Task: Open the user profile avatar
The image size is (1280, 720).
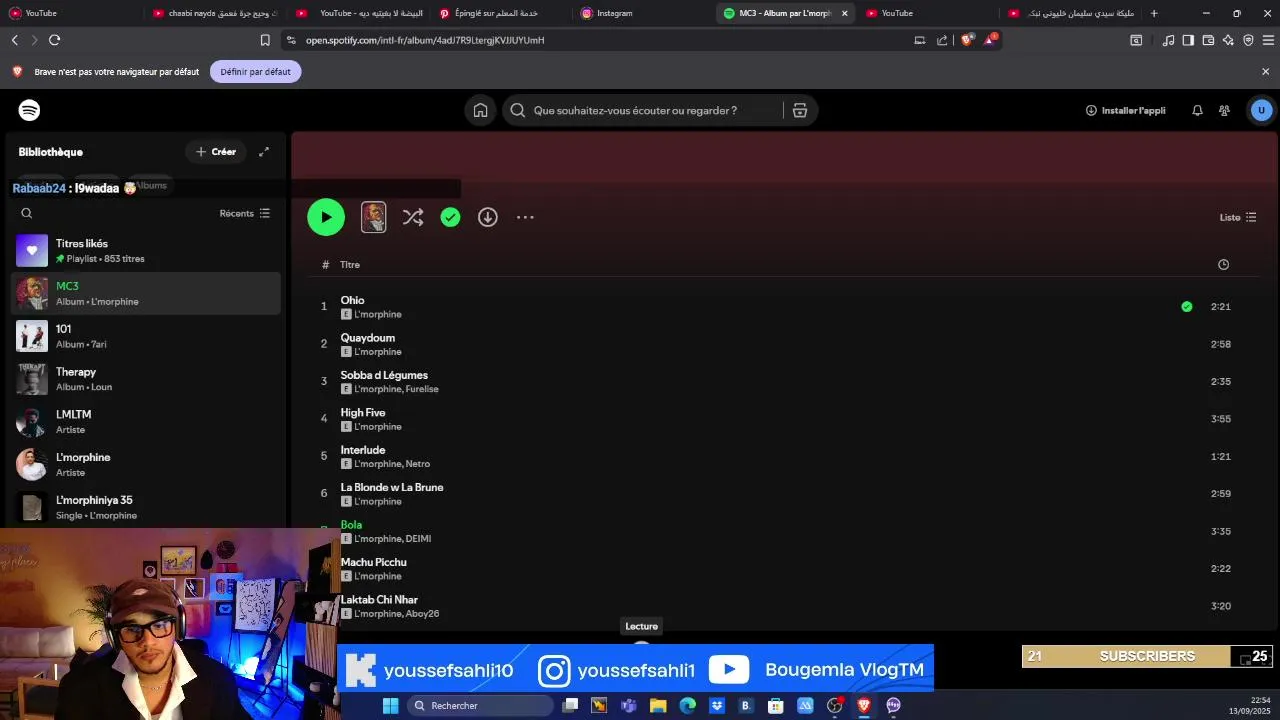Action: pos(1261,111)
